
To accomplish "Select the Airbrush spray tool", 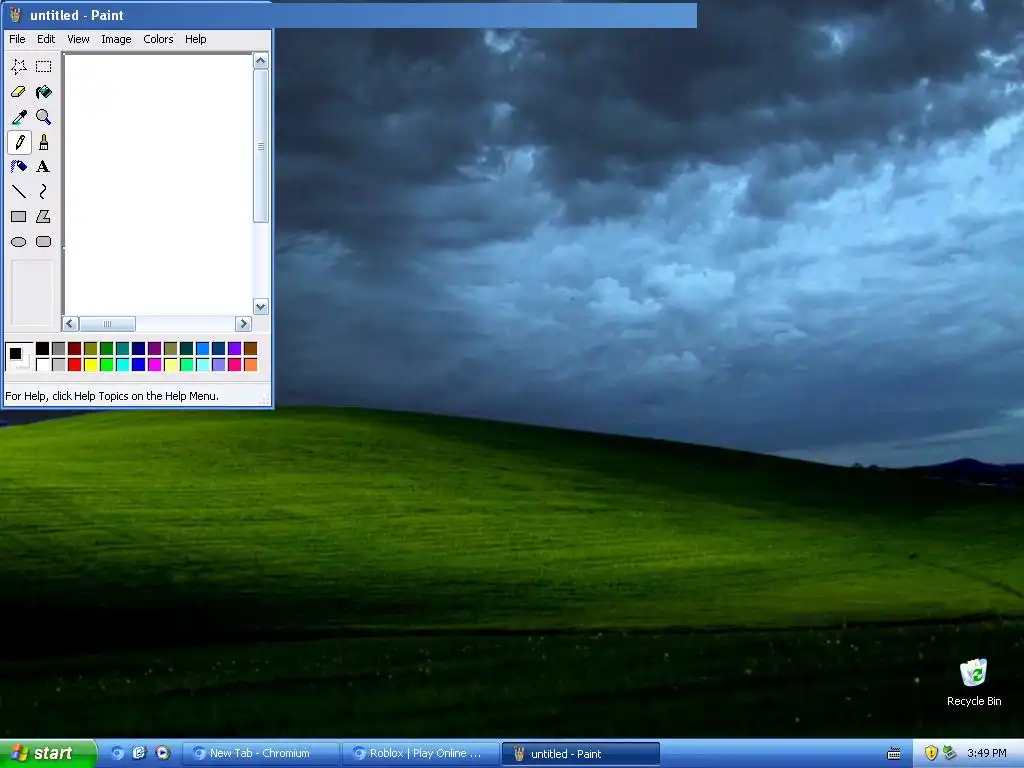I will click(x=18, y=167).
